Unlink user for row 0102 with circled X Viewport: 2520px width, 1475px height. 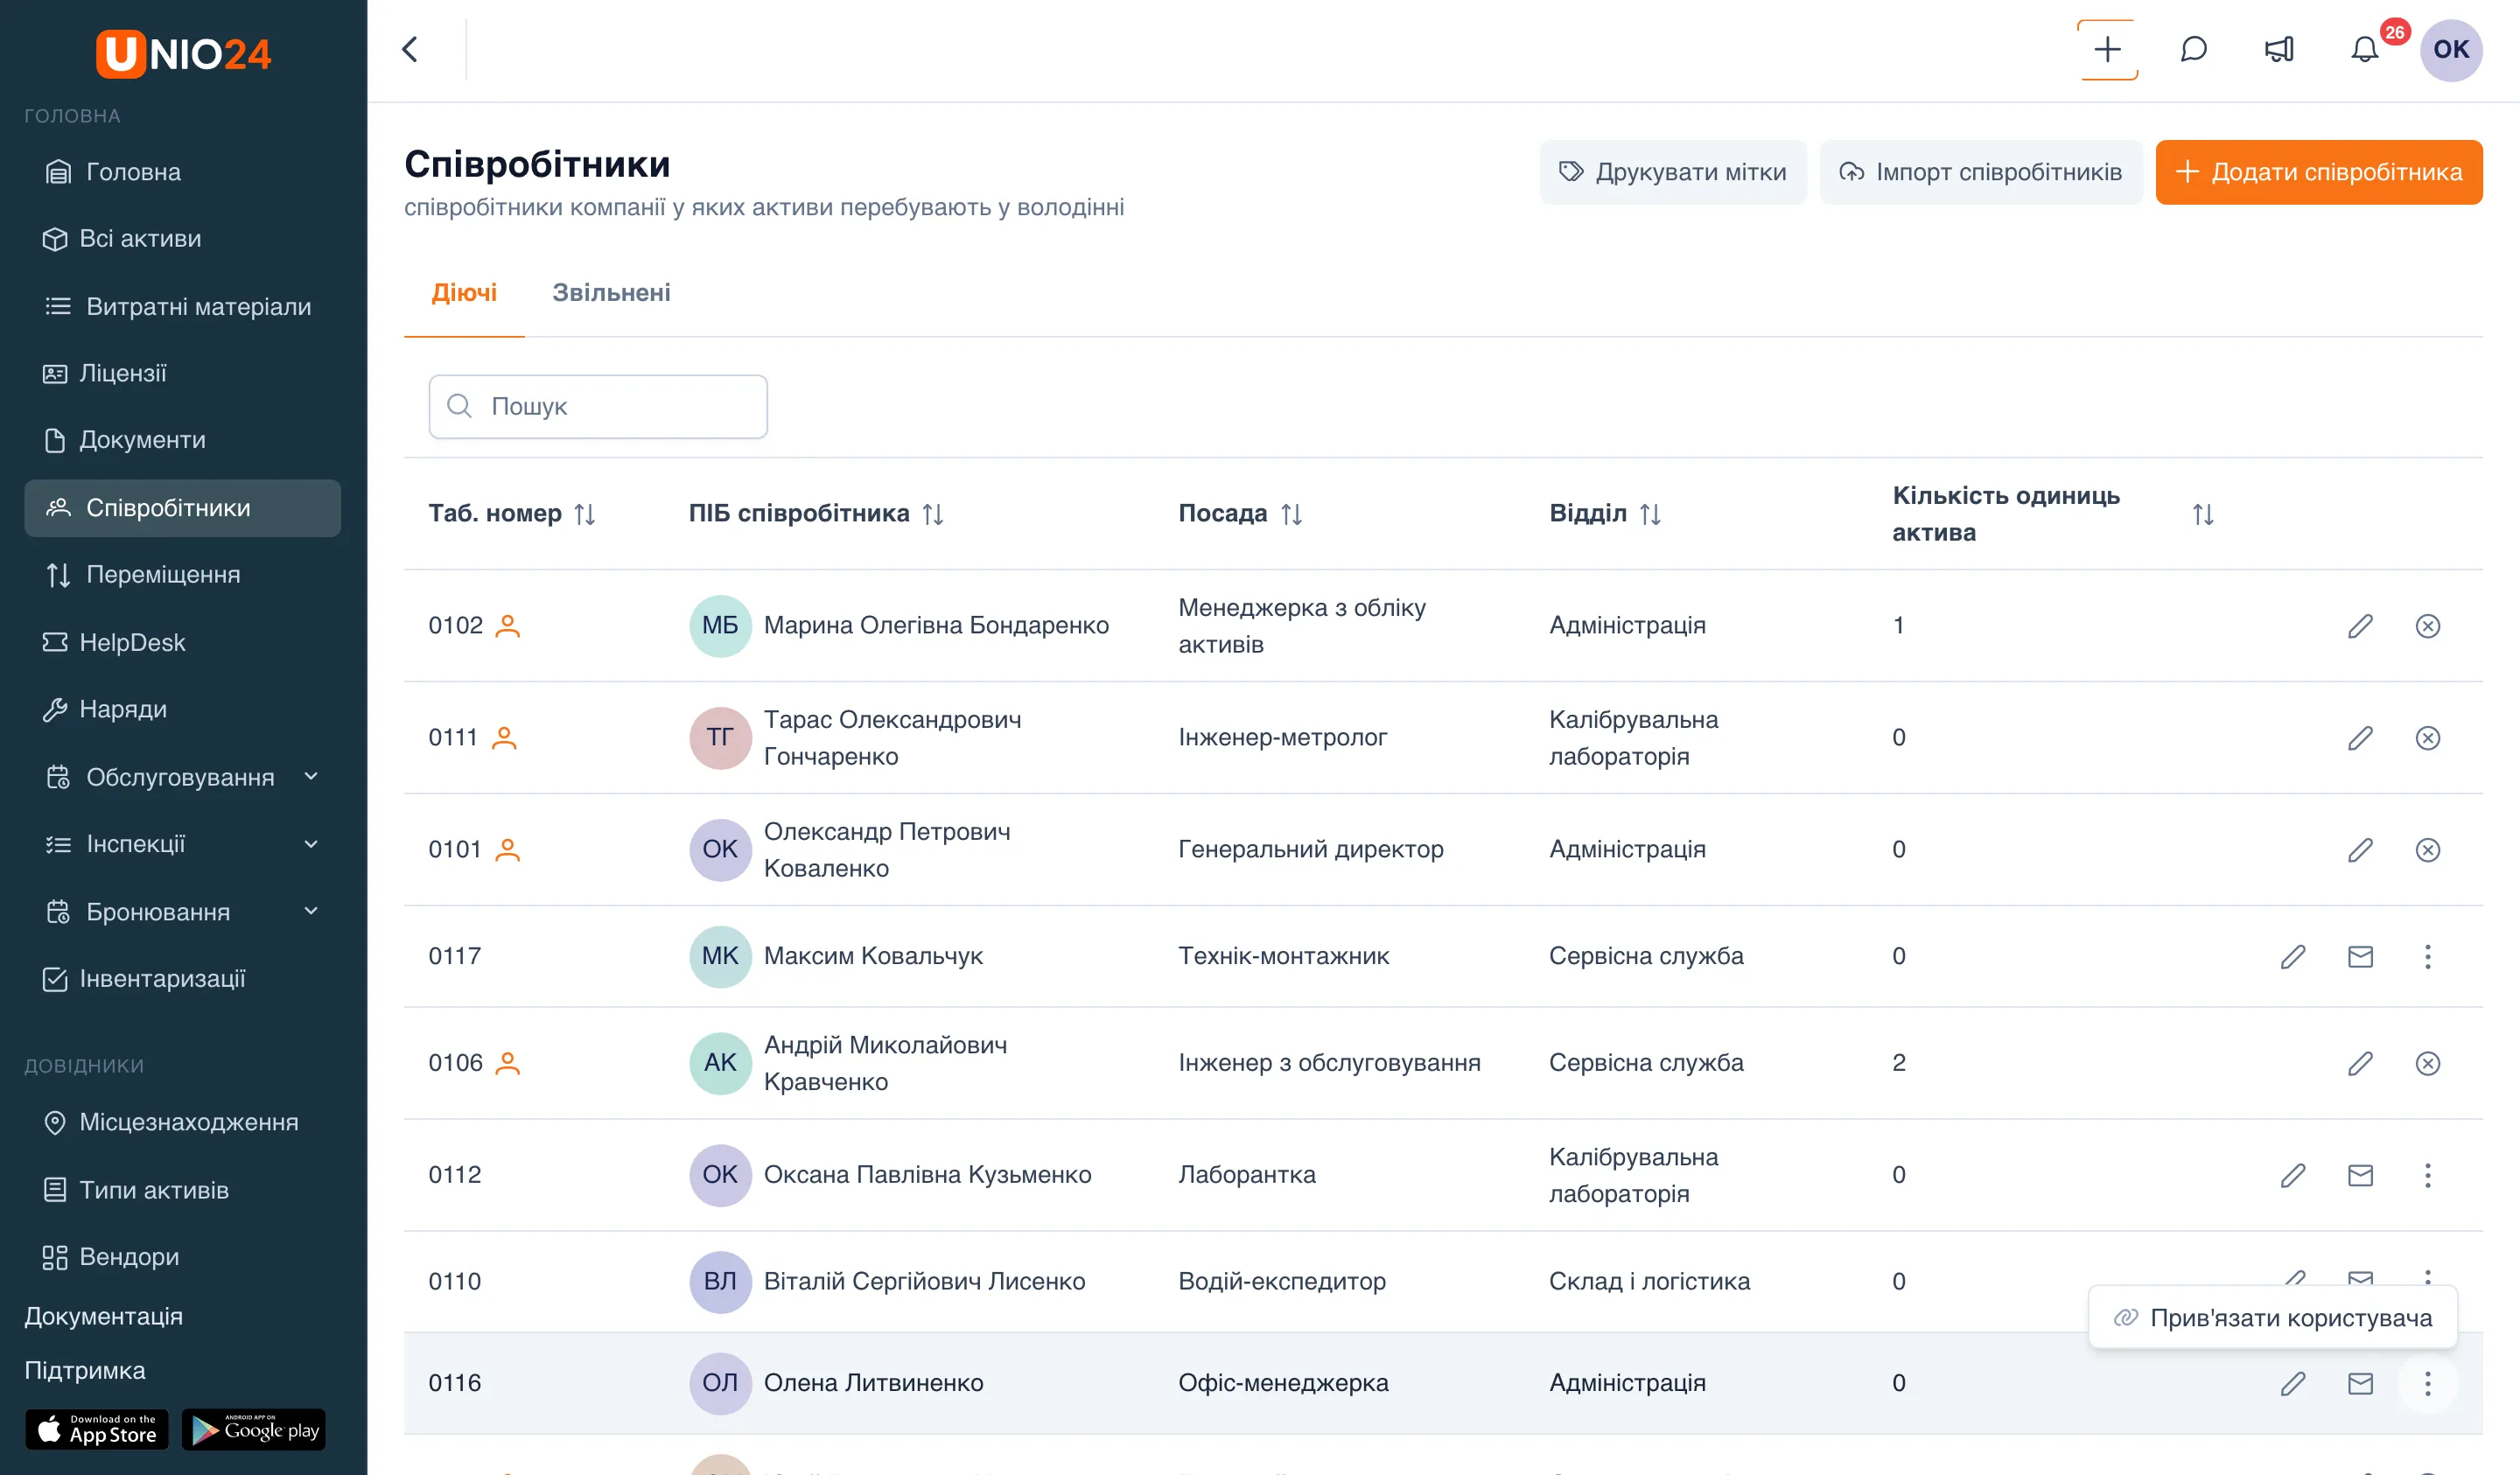(x=2428, y=626)
